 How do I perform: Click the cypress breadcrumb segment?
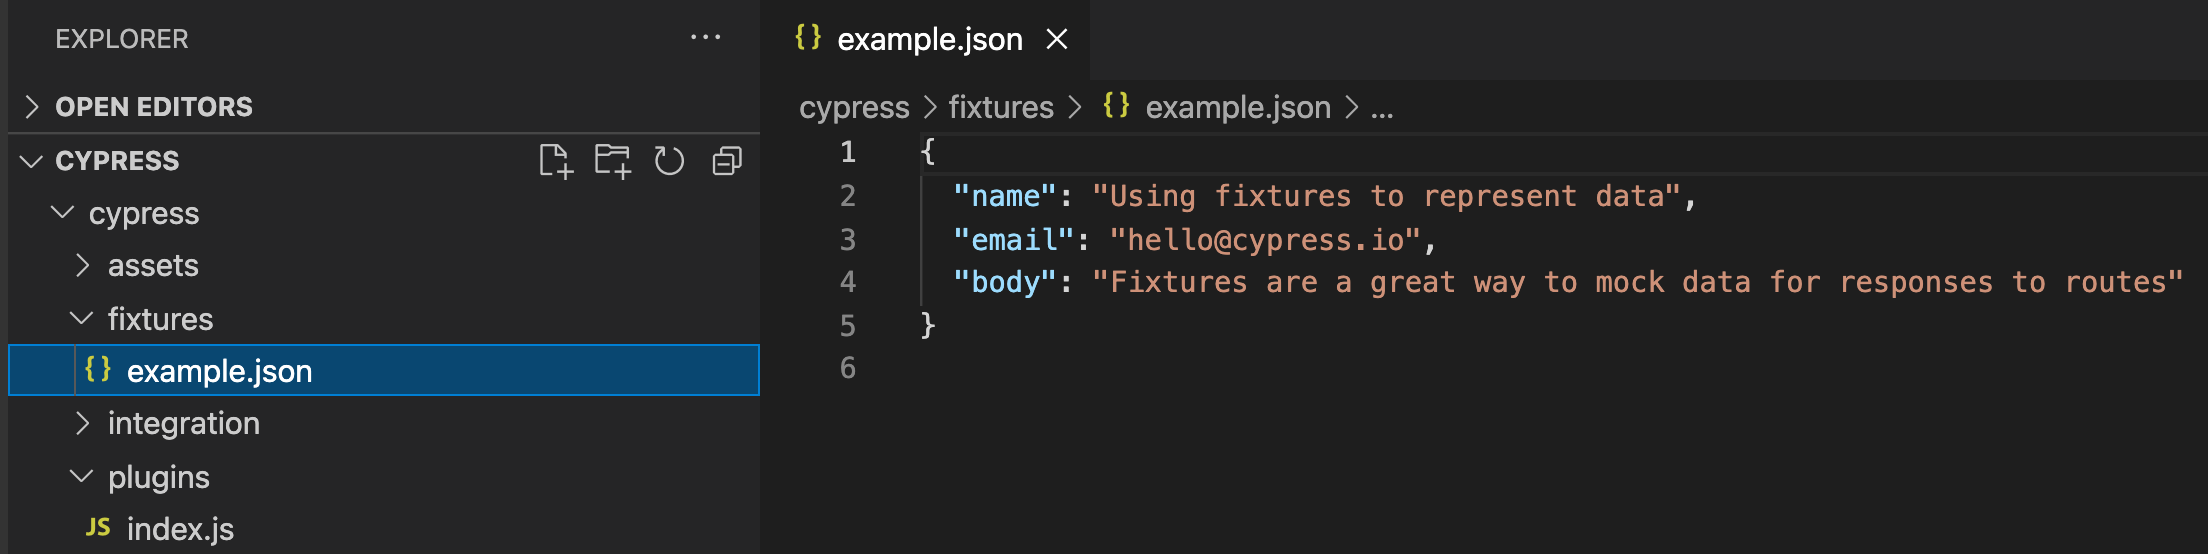pos(854,107)
